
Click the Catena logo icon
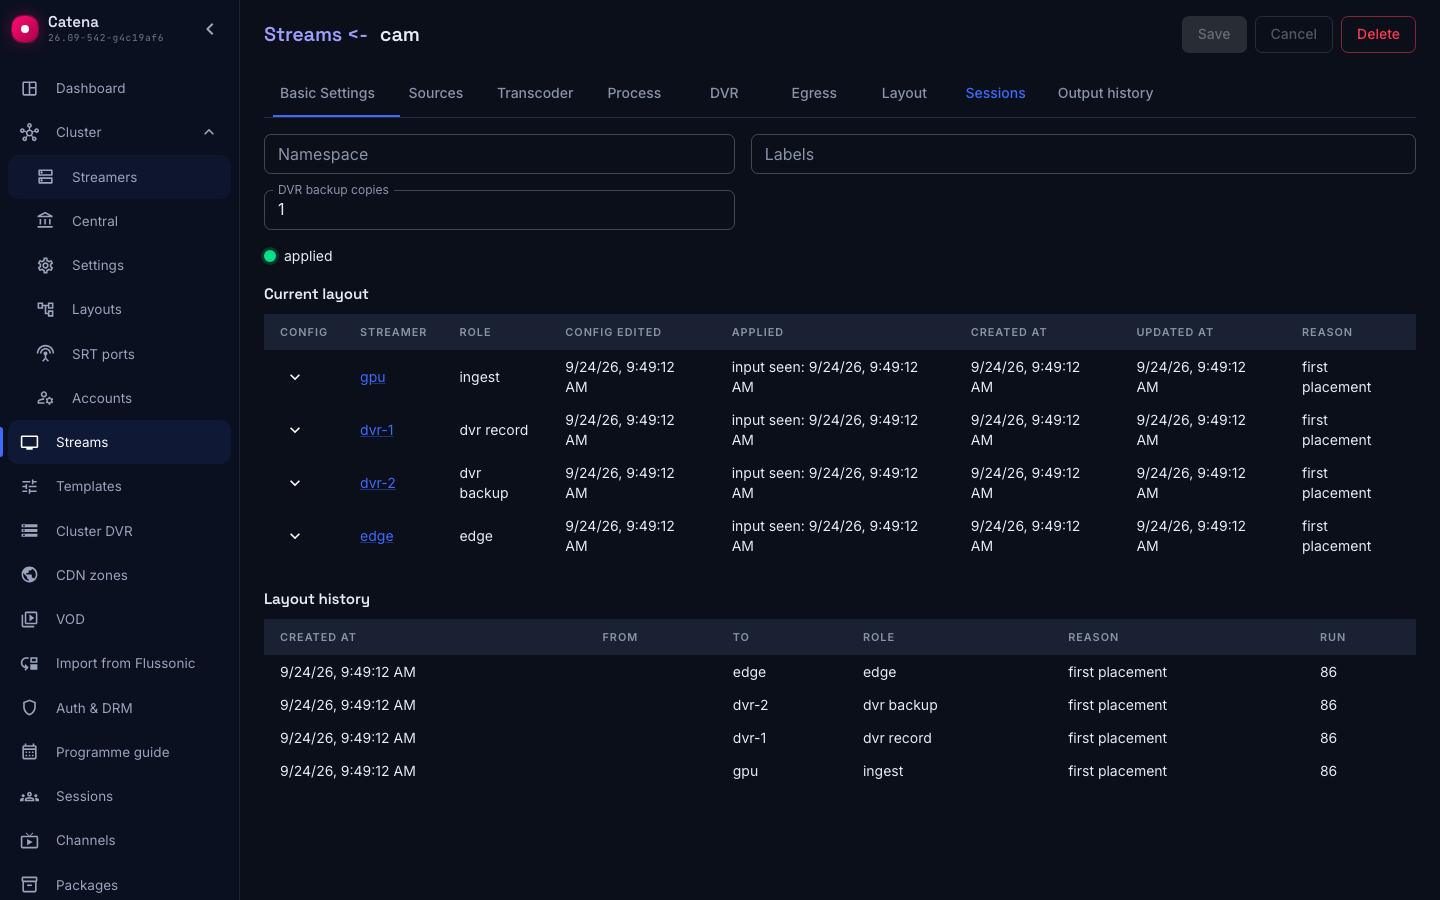click(25, 29)
